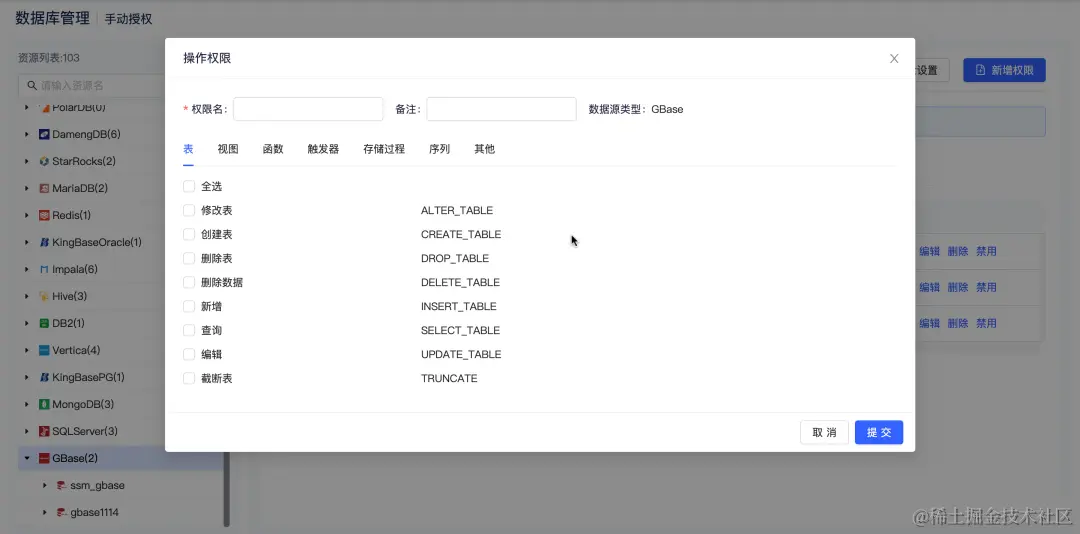The width and height of the screenshot is (1080, 534).
Task: Expand the StarRocks(2) tree node
Action: pyautogui.click(x=27, y=161)
